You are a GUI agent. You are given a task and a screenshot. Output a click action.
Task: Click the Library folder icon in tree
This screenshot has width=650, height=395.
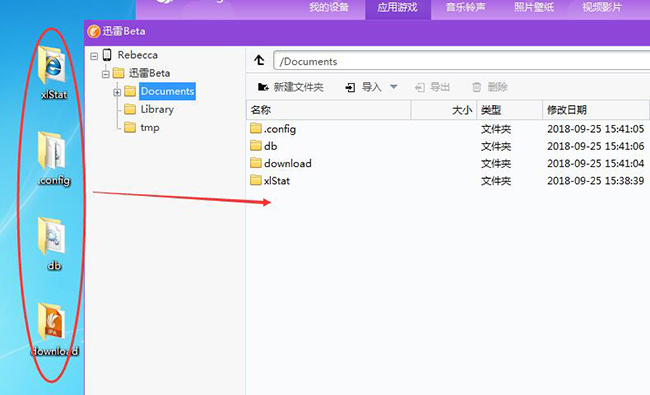tap(130, 109)
